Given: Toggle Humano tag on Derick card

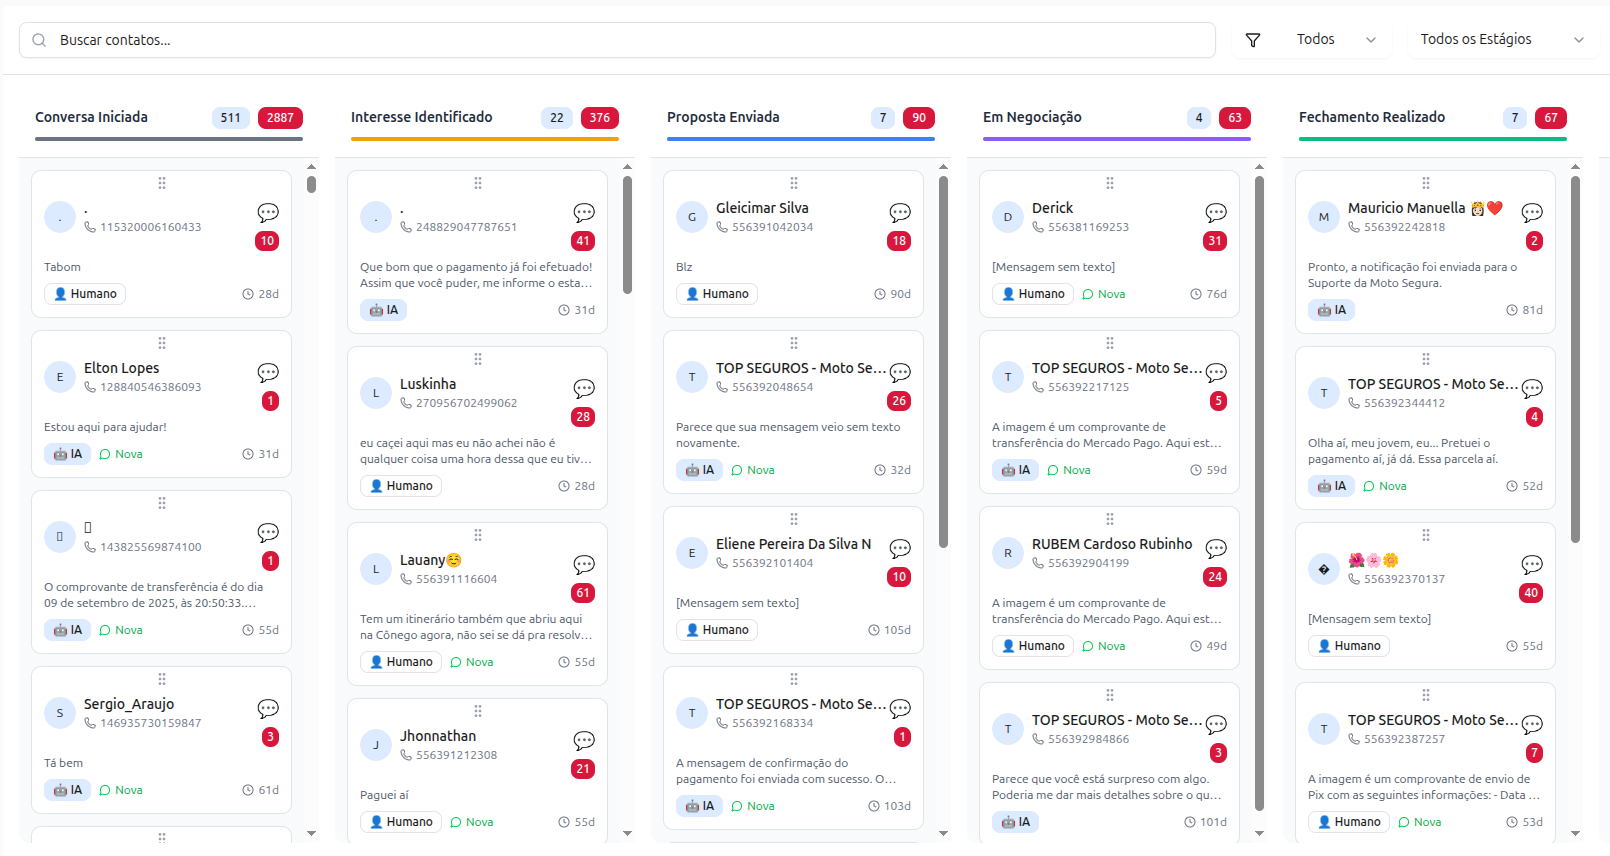Looking at the screenshot, I should [1033, 294].
